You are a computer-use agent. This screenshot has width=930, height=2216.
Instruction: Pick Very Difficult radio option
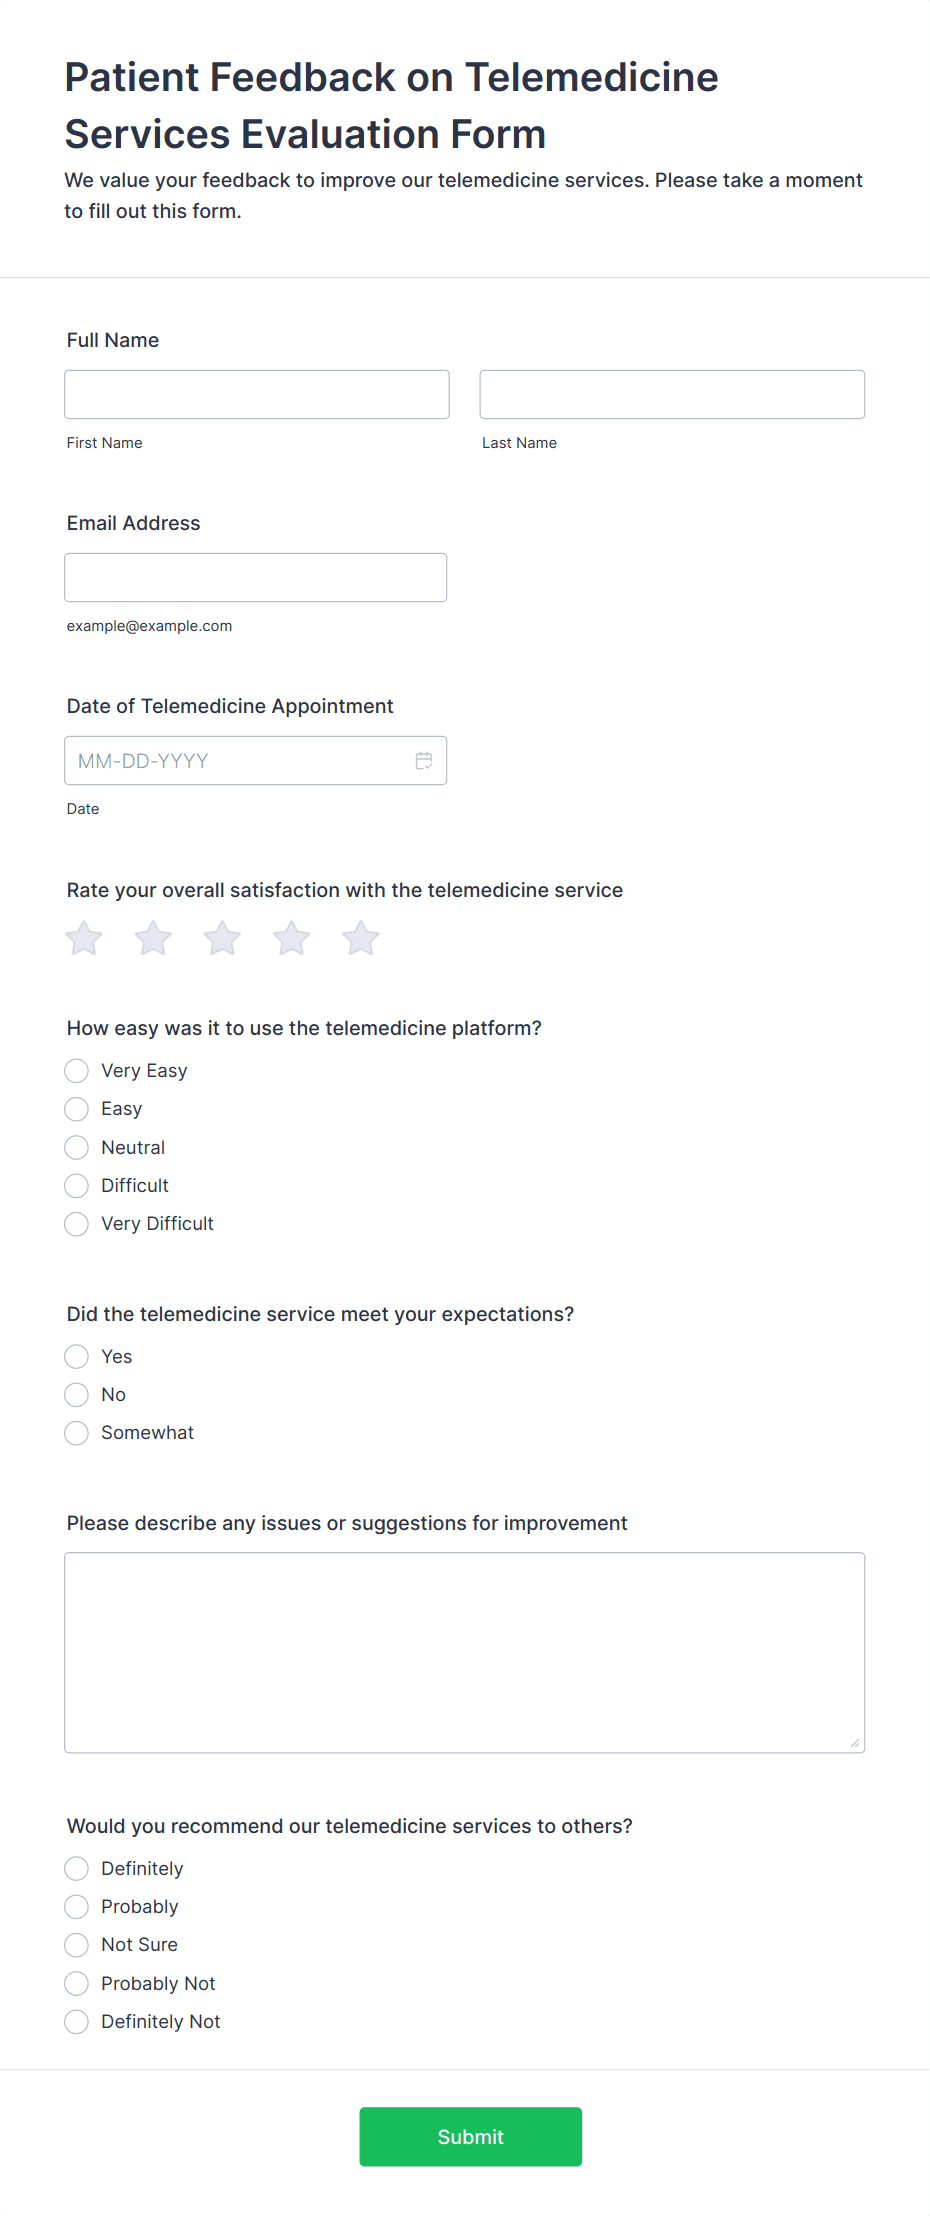(76, 1224)
